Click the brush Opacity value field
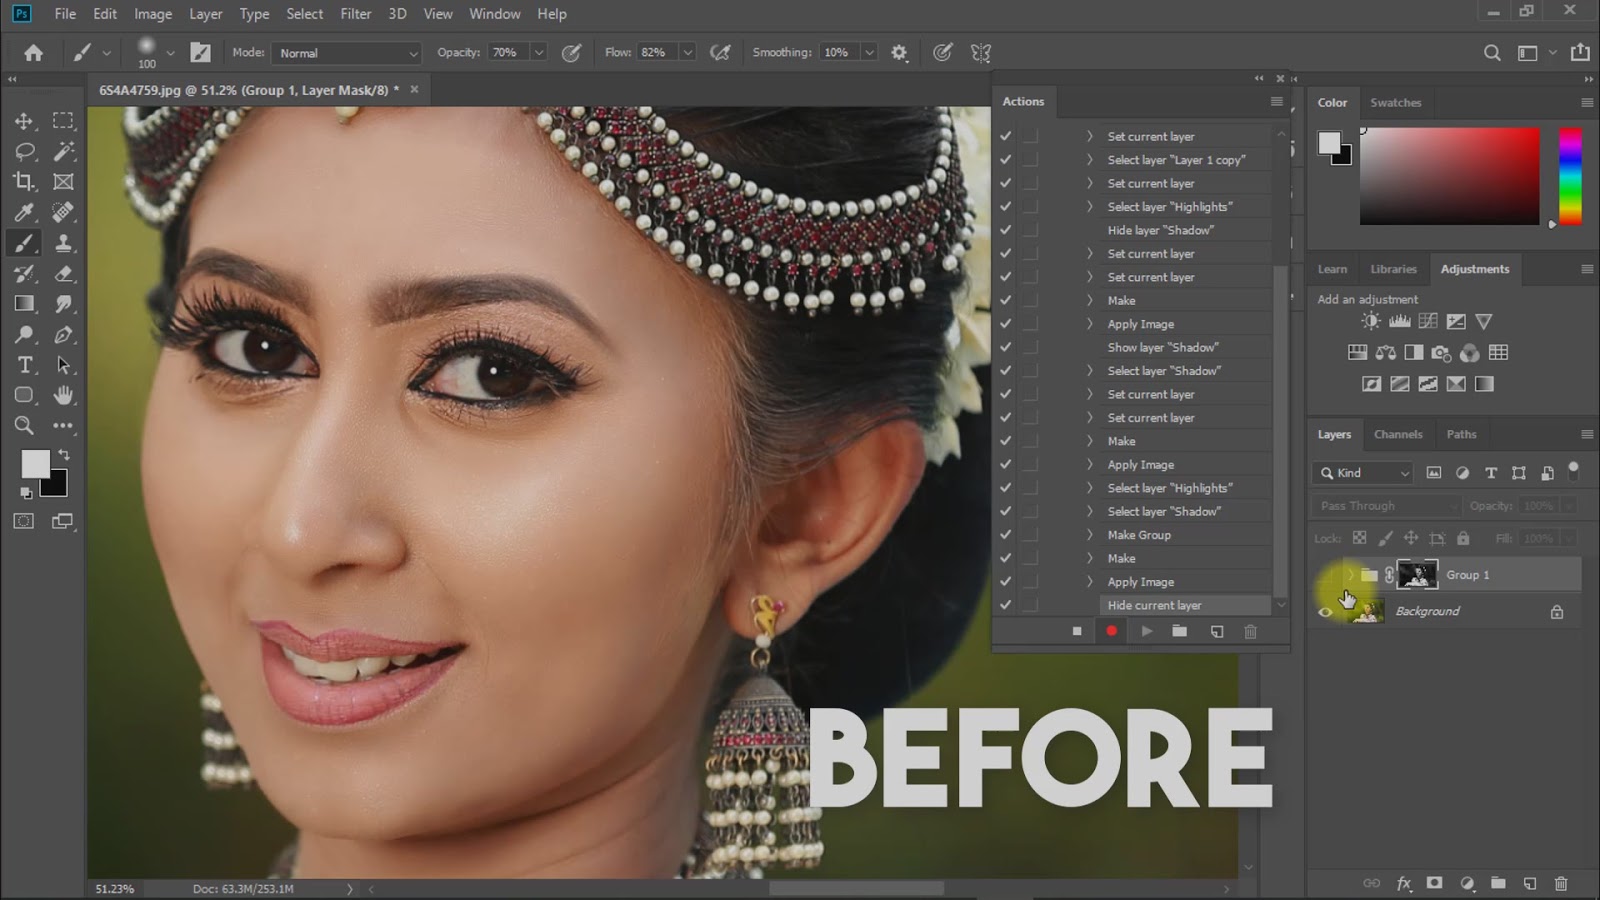1600x900 pixels. [507, 53]
